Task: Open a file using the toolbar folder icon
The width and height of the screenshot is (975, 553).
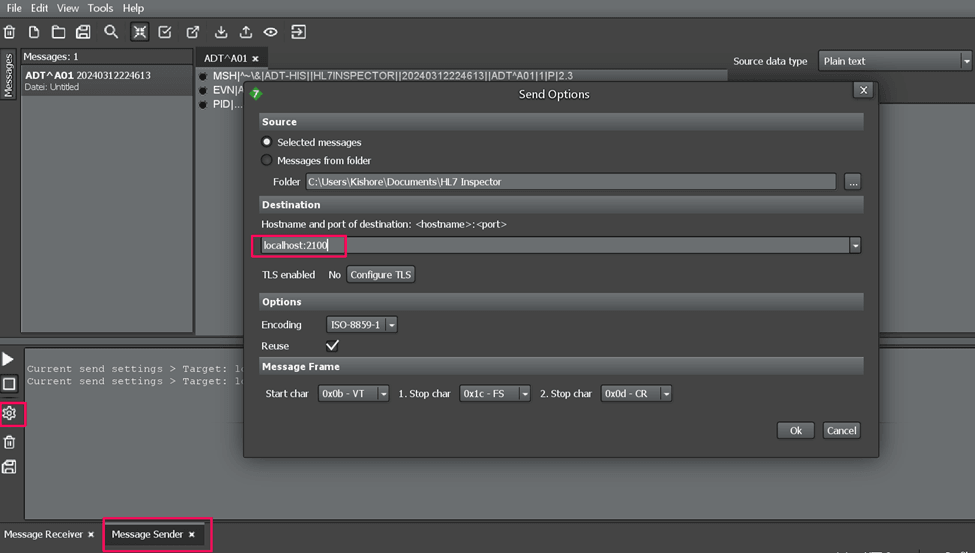Action: pyautogui.click(x=58, y=32)
